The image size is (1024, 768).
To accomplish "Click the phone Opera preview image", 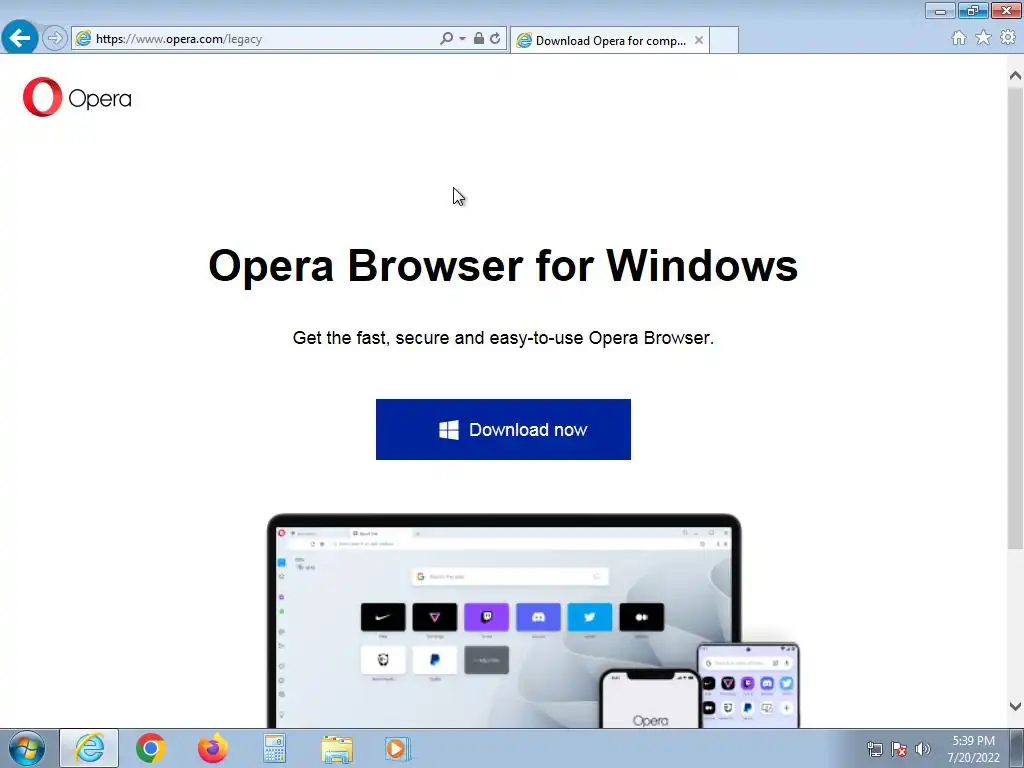I will coord(650,699).
